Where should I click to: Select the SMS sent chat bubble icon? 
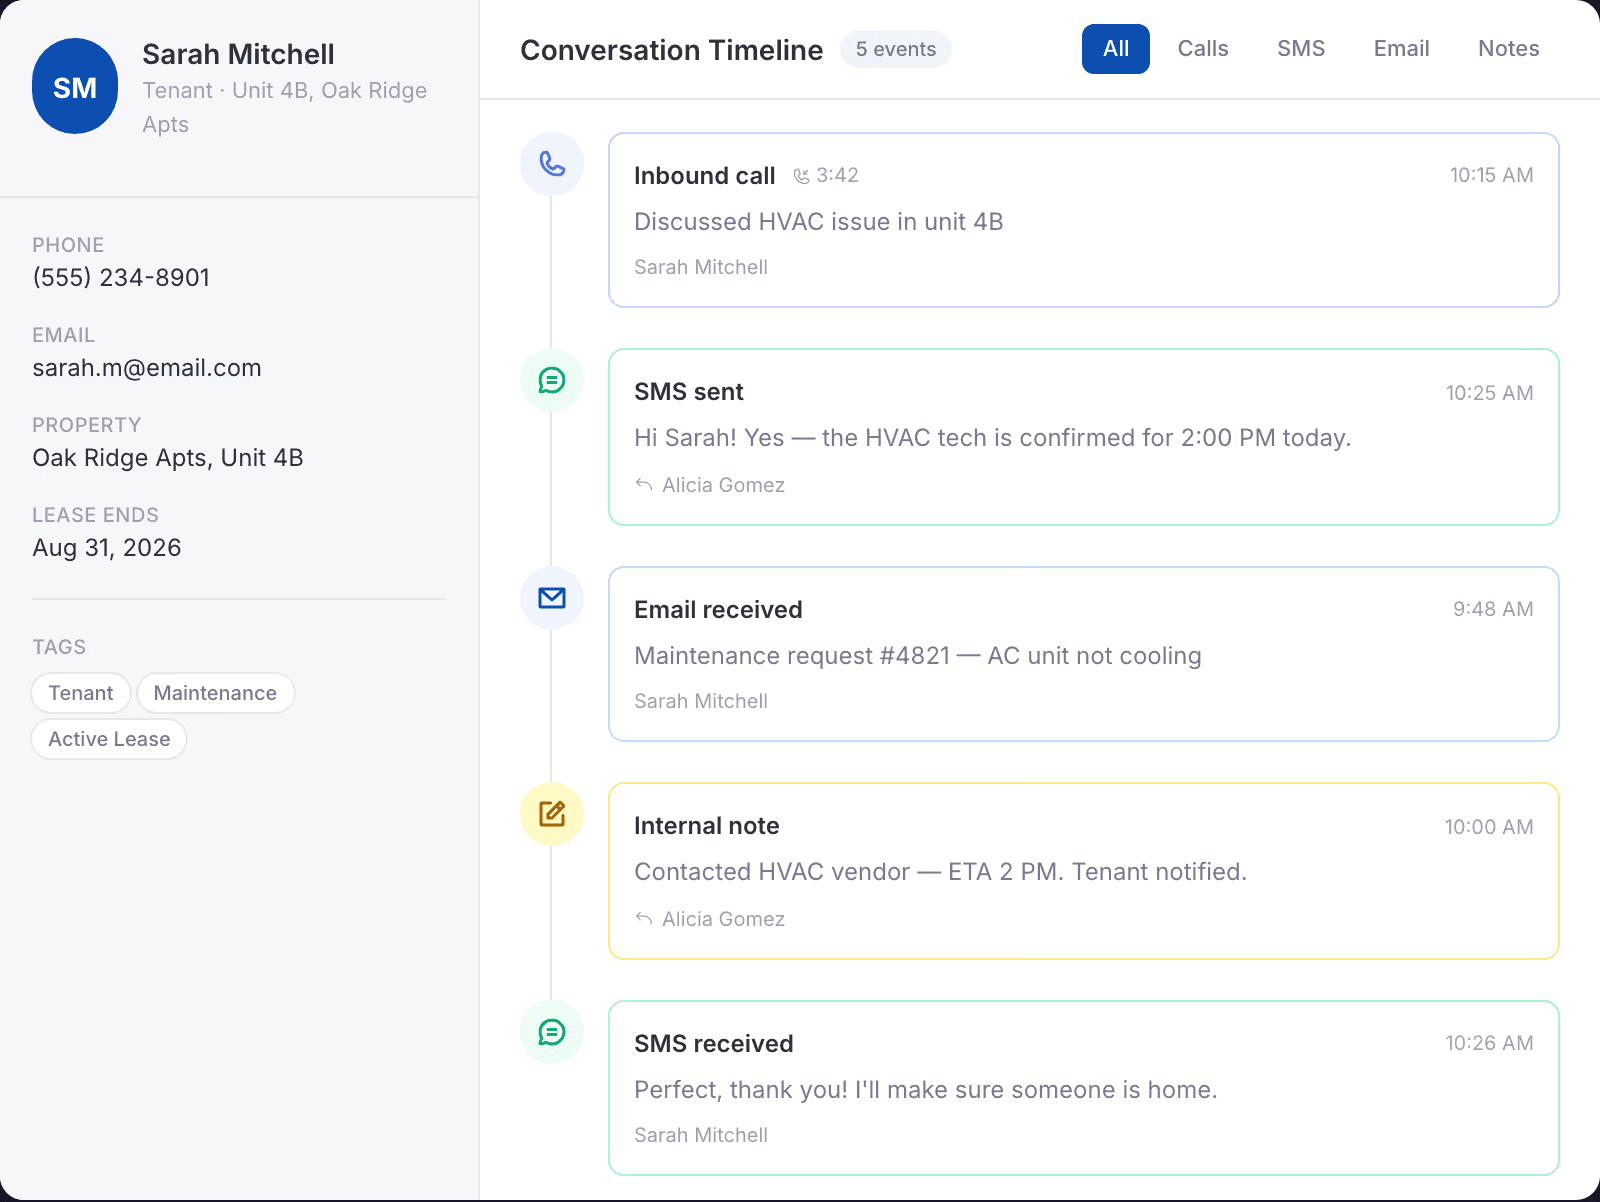pos(551,380)
